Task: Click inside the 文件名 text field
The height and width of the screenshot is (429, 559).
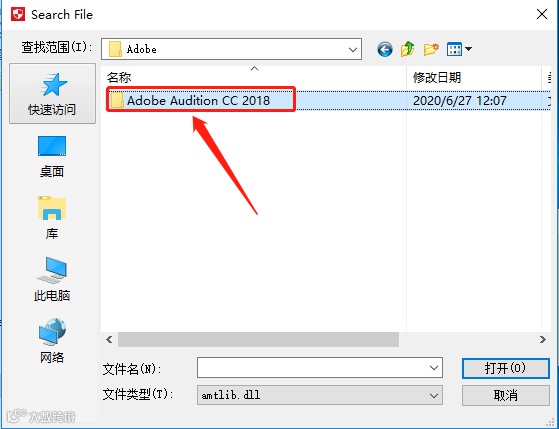Action: (x=312, y=368)
